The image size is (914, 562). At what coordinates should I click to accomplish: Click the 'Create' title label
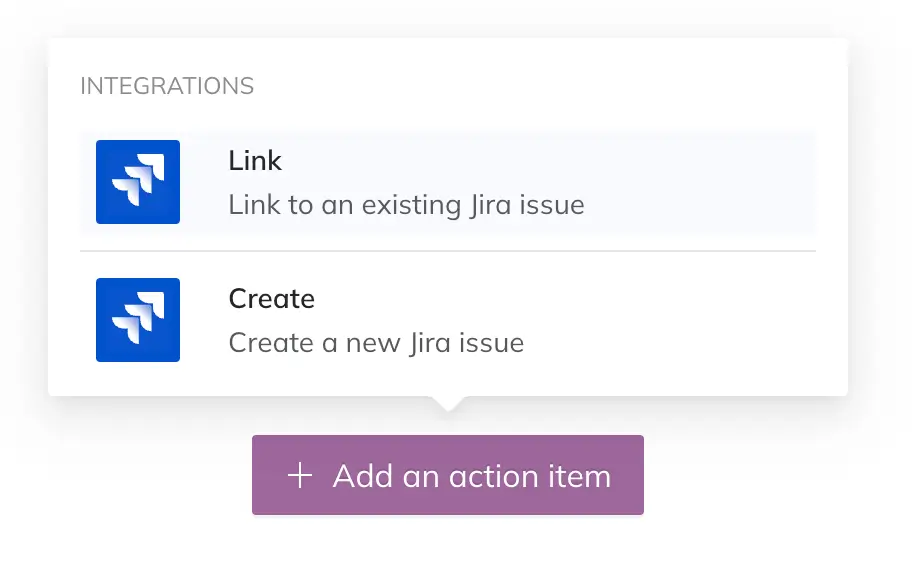(271, 299)
